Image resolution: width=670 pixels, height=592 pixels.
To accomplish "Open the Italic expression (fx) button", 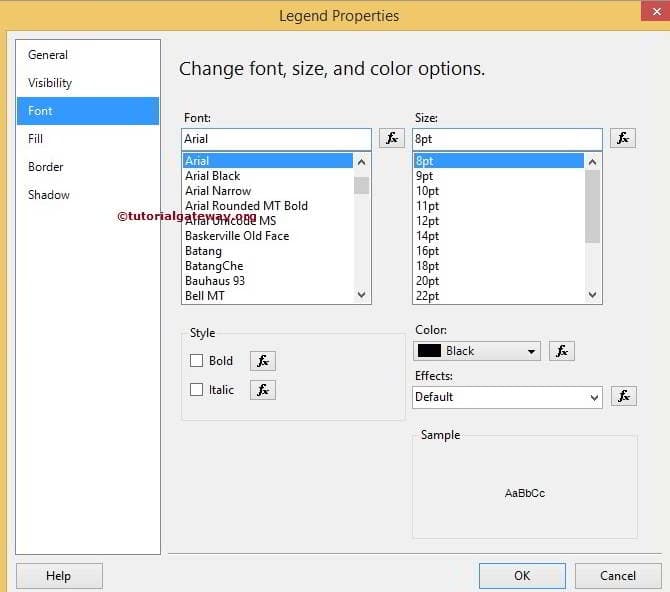I will (x=263, y=390).
